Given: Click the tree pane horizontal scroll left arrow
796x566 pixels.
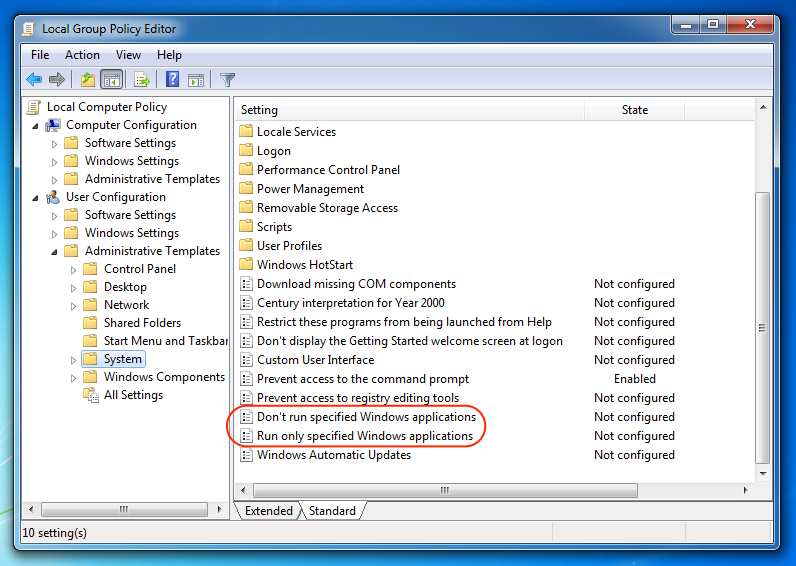Looking at the screenshot, I should (x=31, y=509).
